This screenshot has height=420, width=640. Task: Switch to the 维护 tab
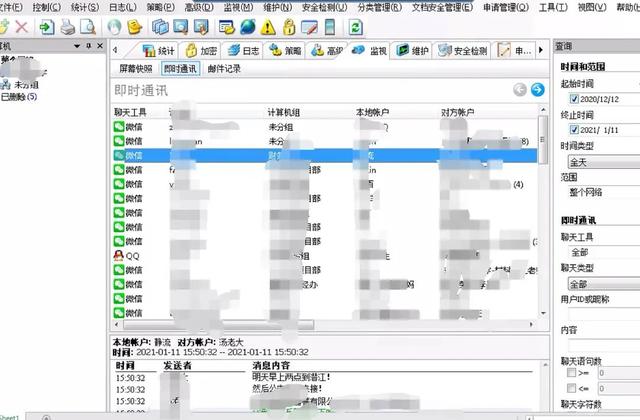(x=412, y=51)
